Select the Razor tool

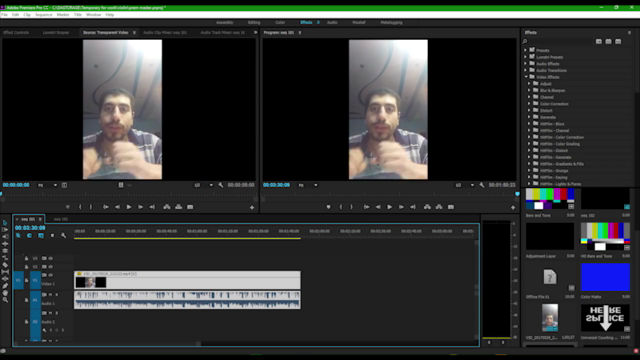click(x=5, y=264)
